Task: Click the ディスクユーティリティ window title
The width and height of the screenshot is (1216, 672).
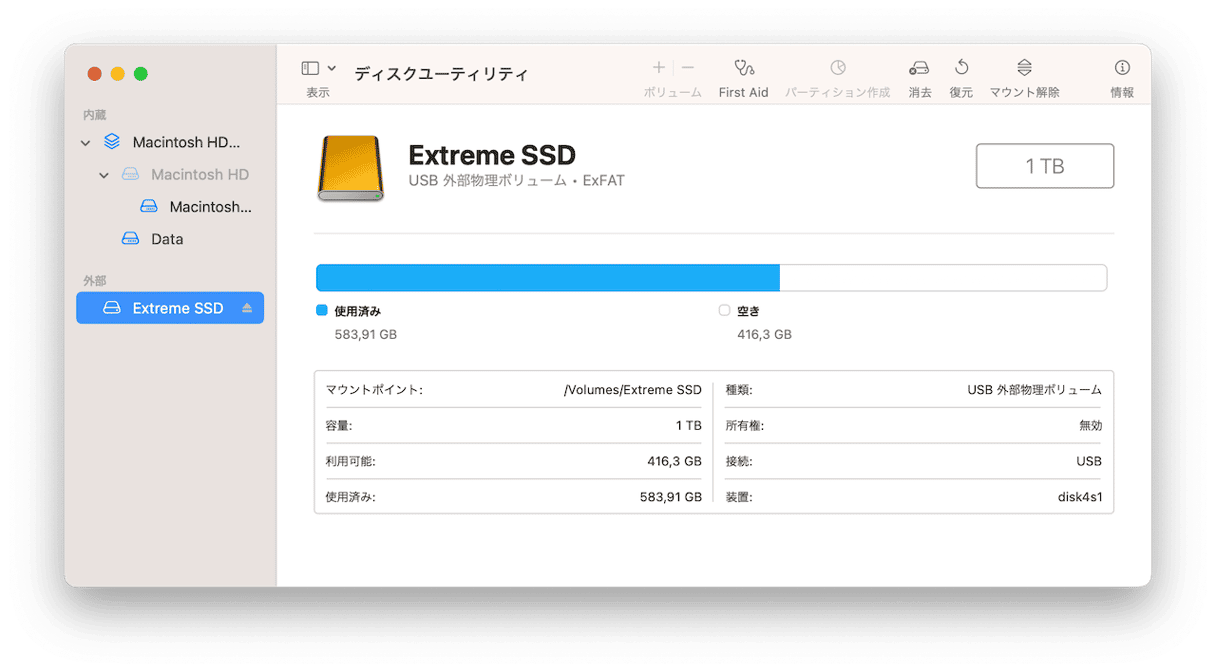Action: 441,74
